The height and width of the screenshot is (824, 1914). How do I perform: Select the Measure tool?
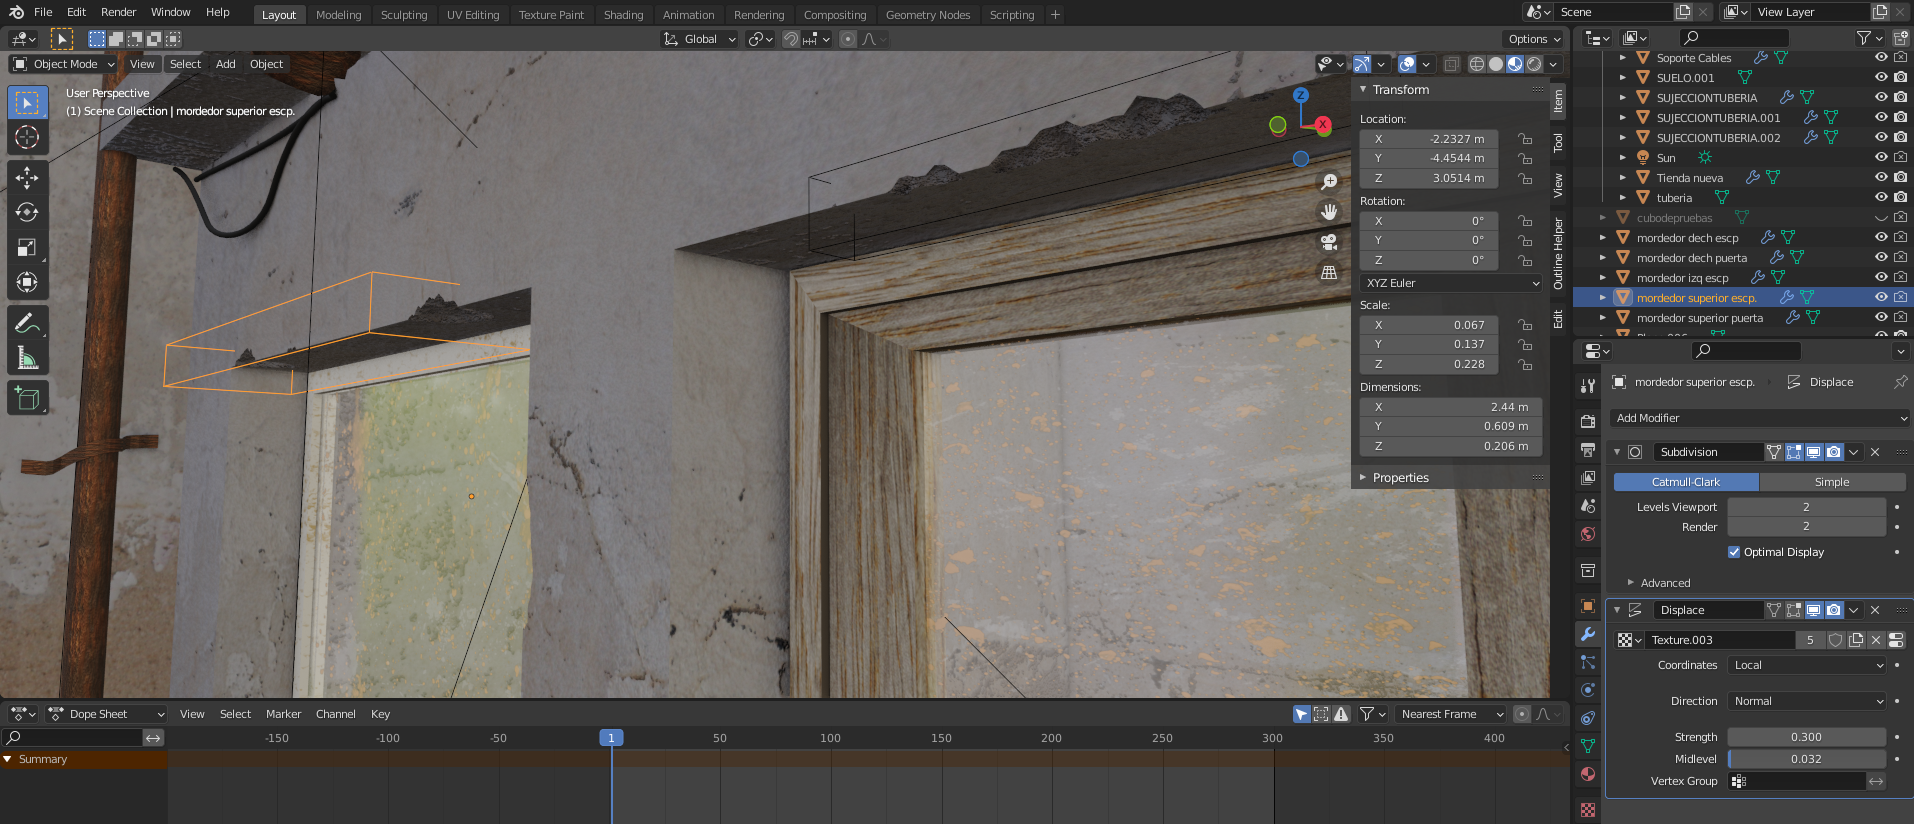(x=27, y=357)
